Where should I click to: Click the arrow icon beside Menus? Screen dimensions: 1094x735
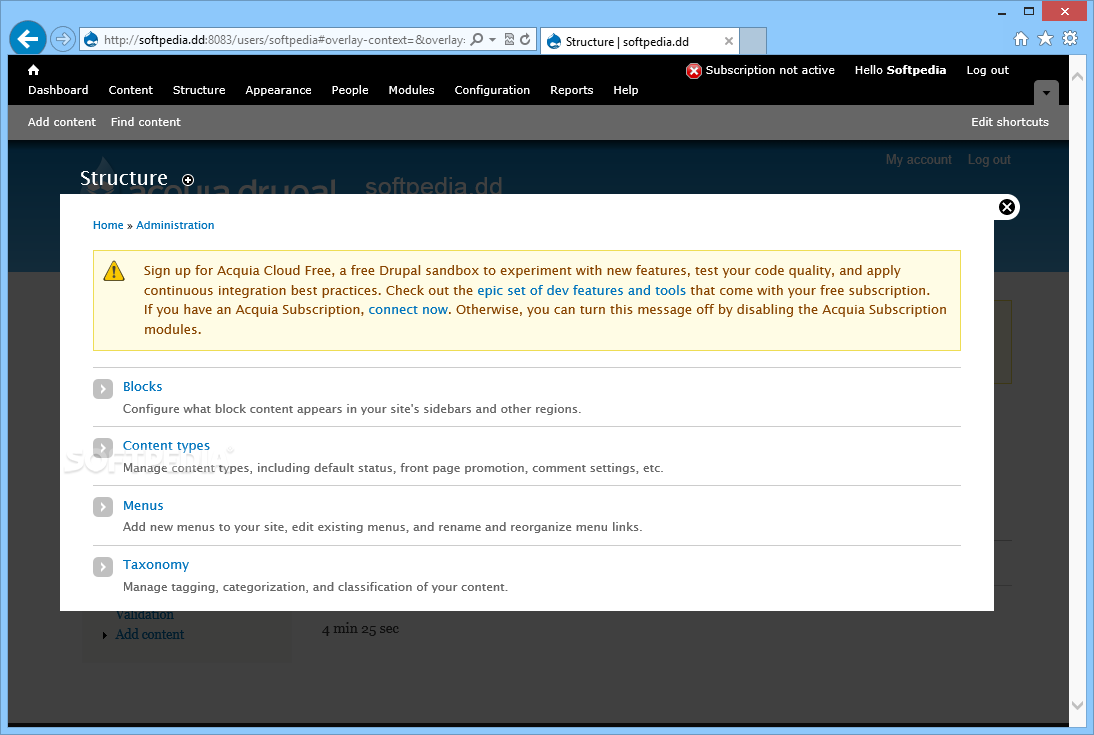[103, 507]
